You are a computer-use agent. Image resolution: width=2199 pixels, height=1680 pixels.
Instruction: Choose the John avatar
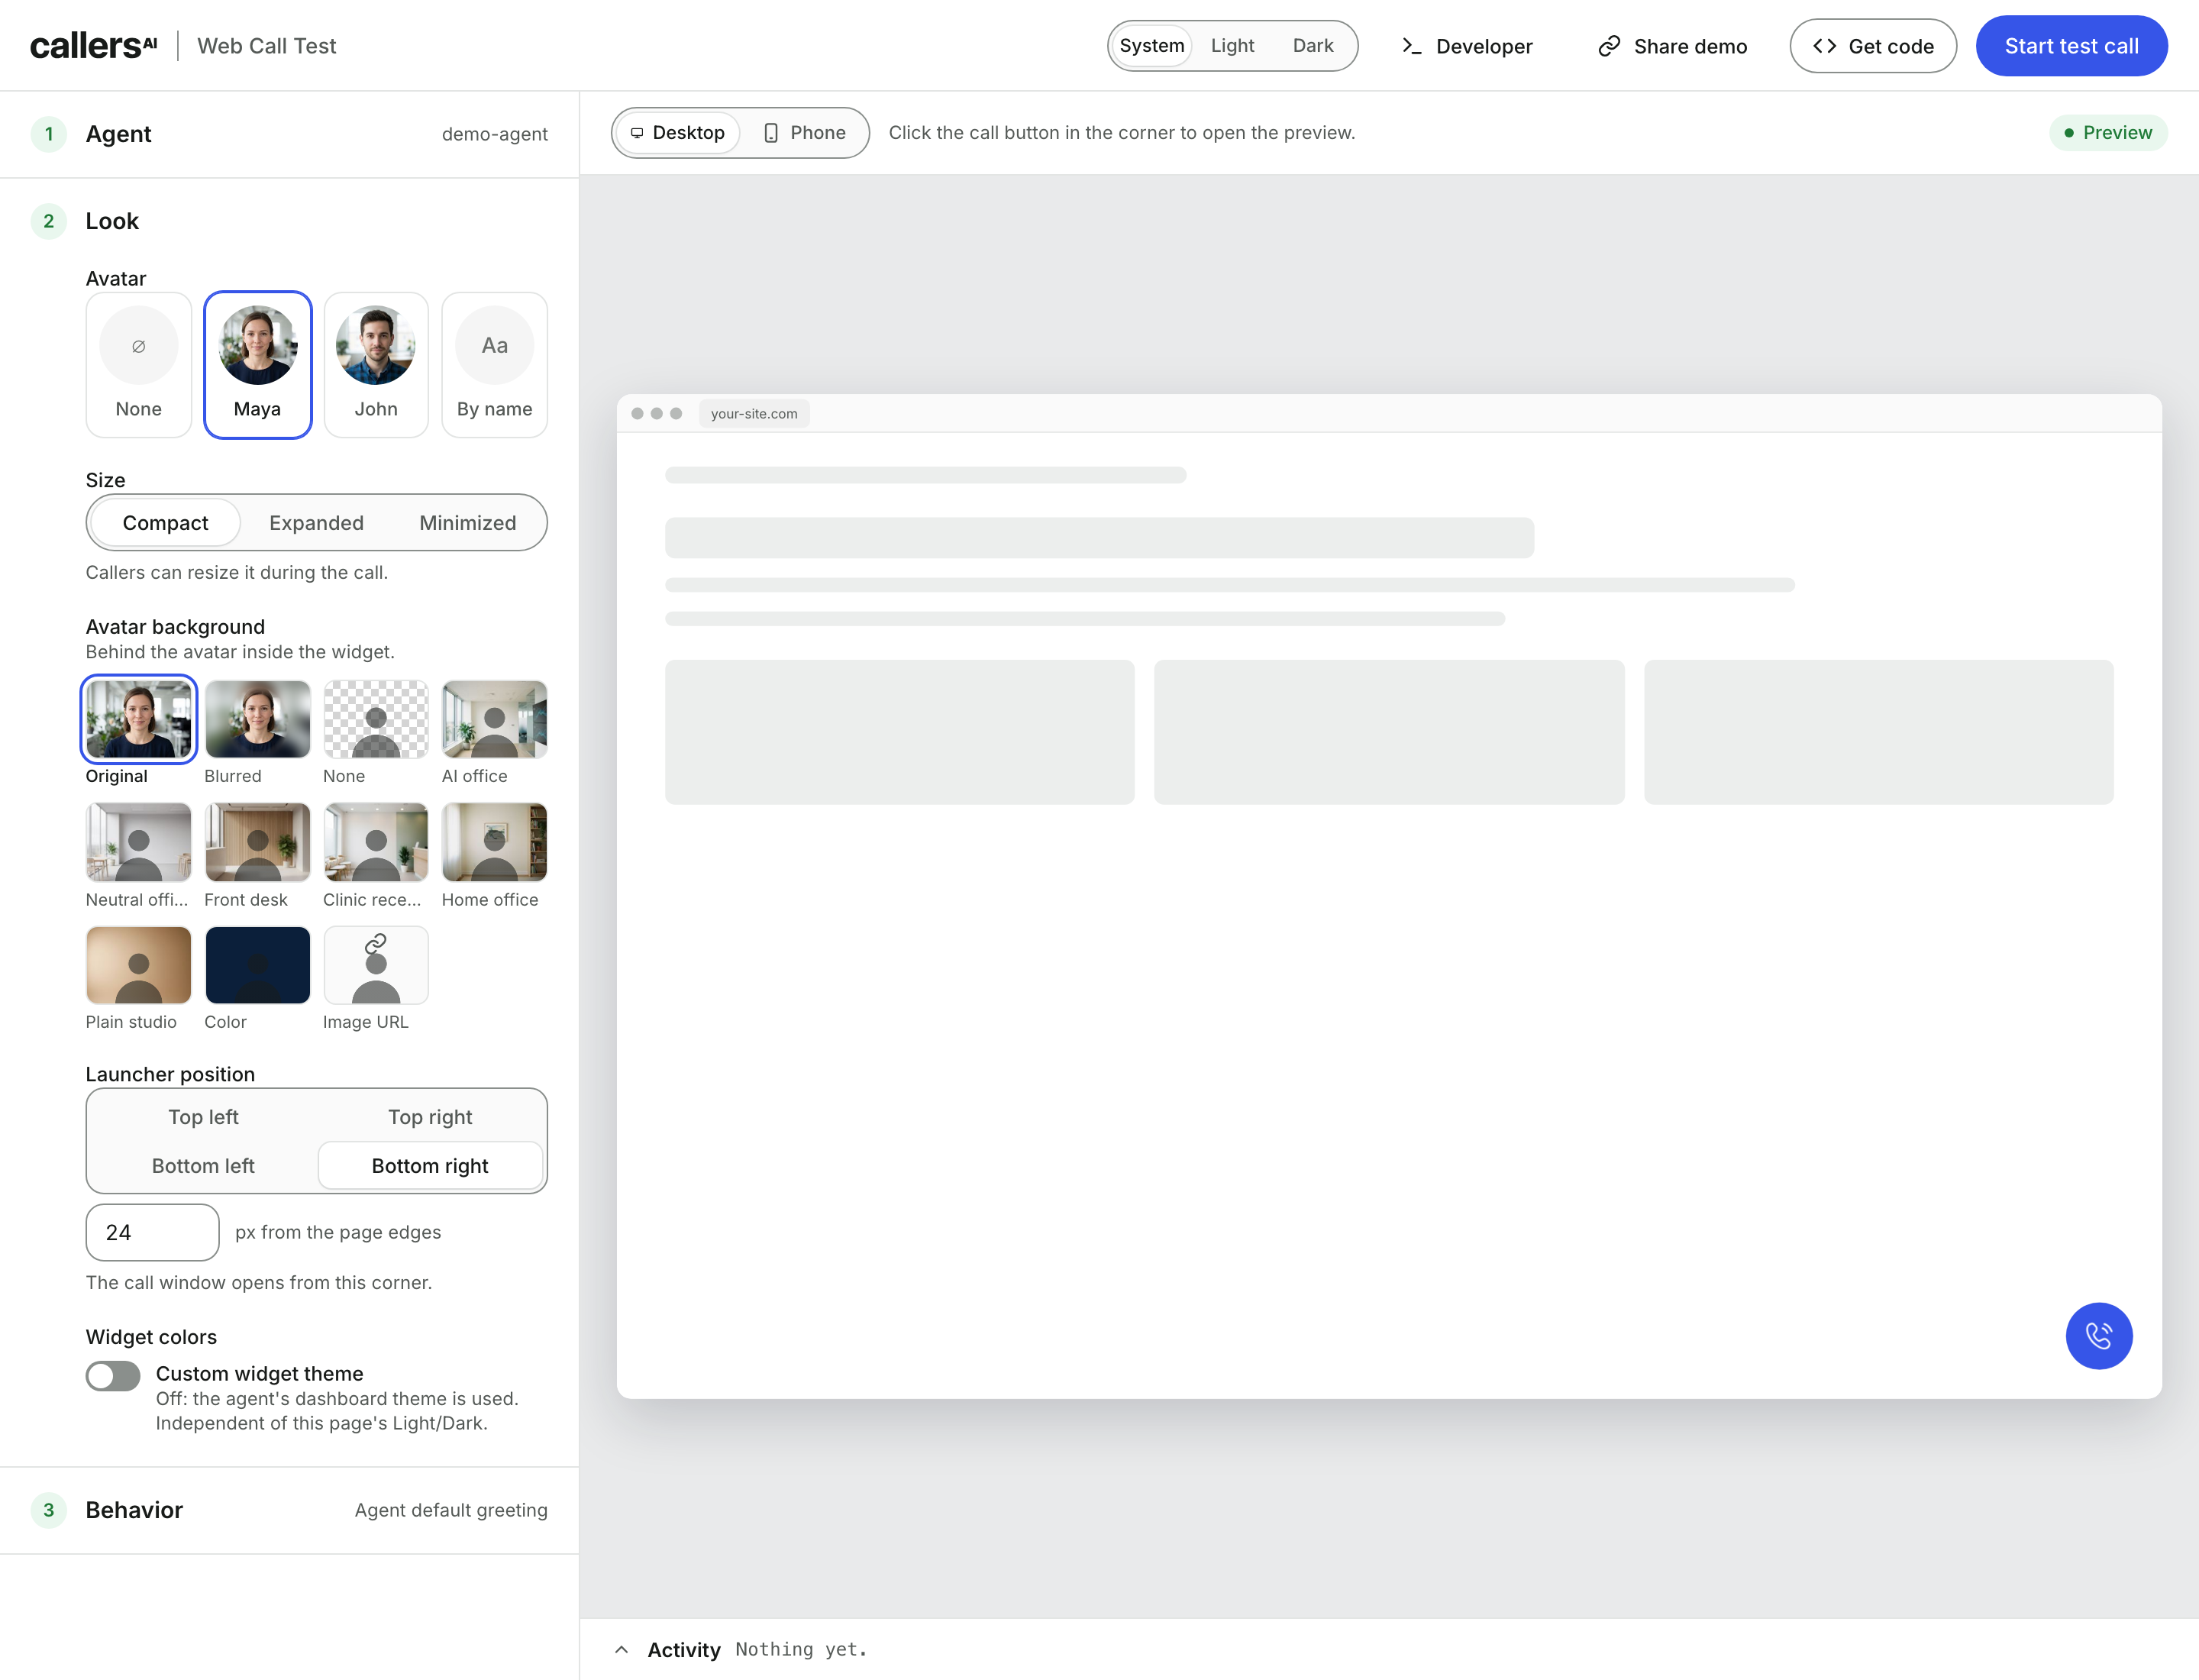click(x=376, y=365)
